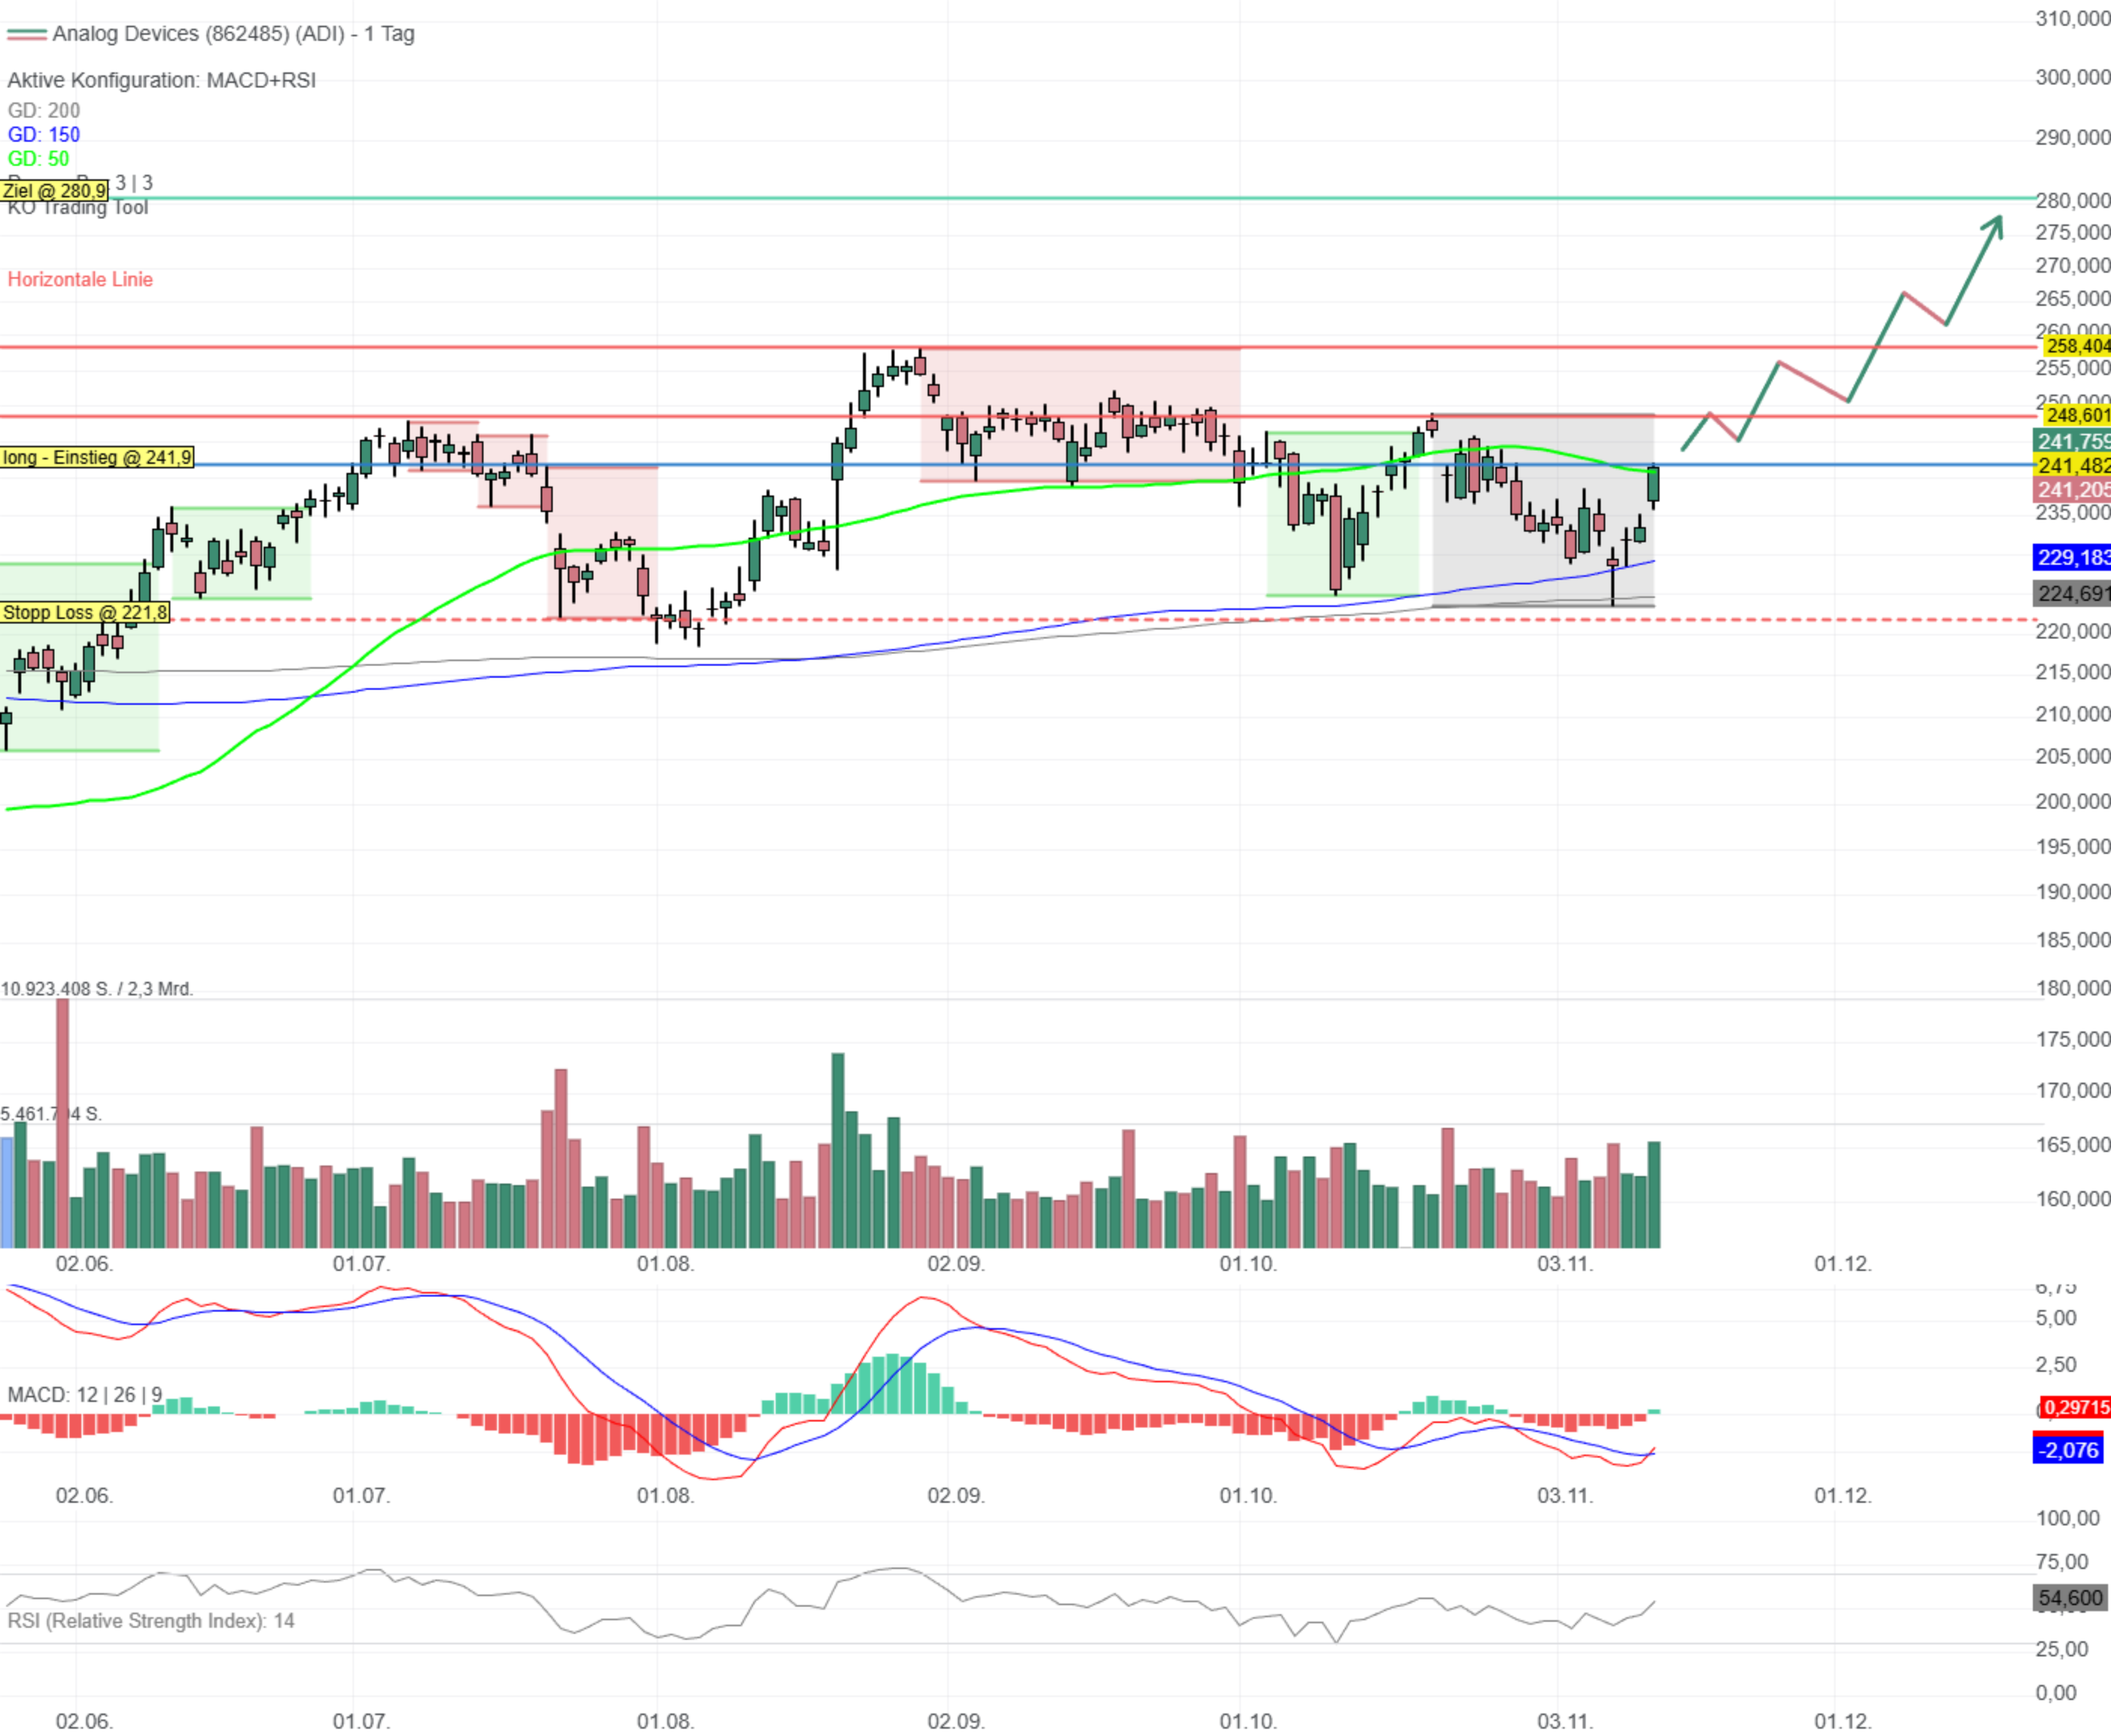
Task: Select the blue 229,183 price tag
Action: click(x=2072, y=557)
